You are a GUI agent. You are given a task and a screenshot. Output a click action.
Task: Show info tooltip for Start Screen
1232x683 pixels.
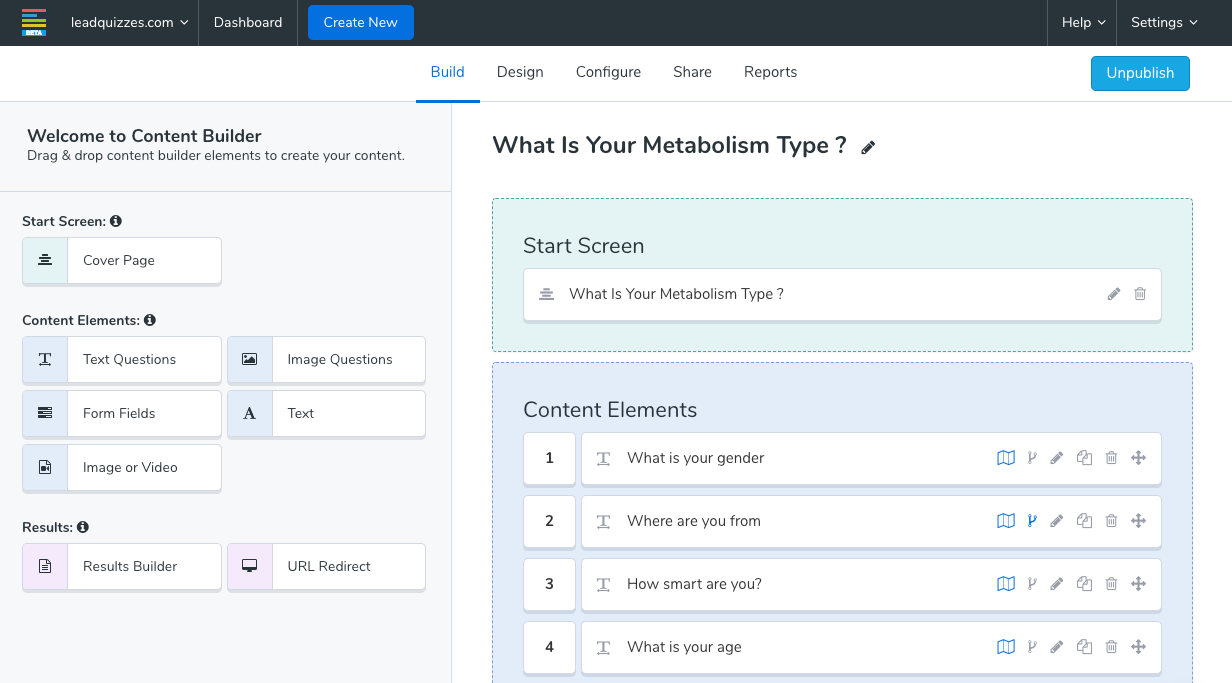pyautogui.click(x=116, y=222)
